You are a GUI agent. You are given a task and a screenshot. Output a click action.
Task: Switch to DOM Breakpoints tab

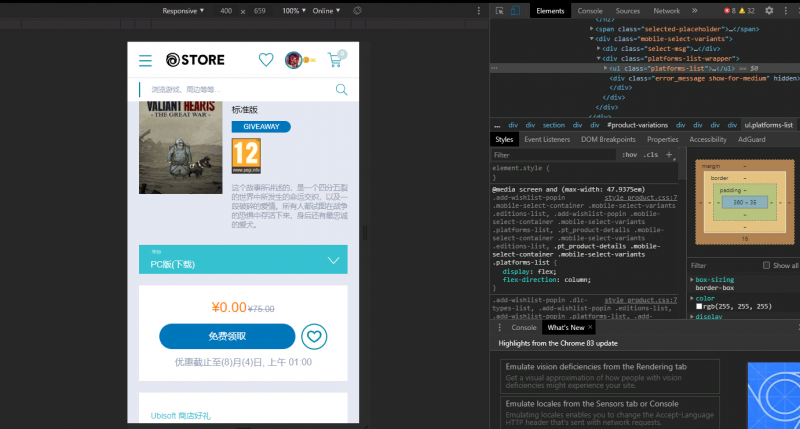(608, 139)
